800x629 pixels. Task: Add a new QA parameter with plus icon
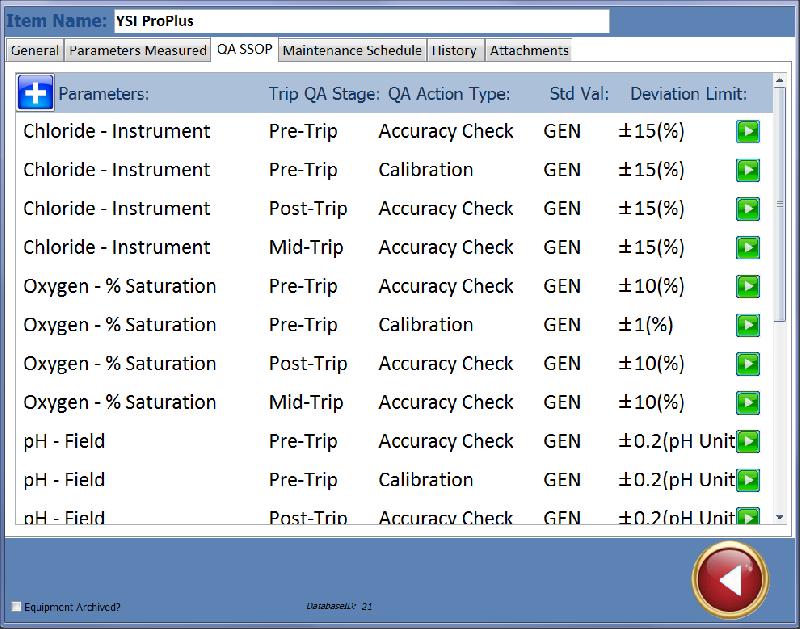[x=35, y=92]
